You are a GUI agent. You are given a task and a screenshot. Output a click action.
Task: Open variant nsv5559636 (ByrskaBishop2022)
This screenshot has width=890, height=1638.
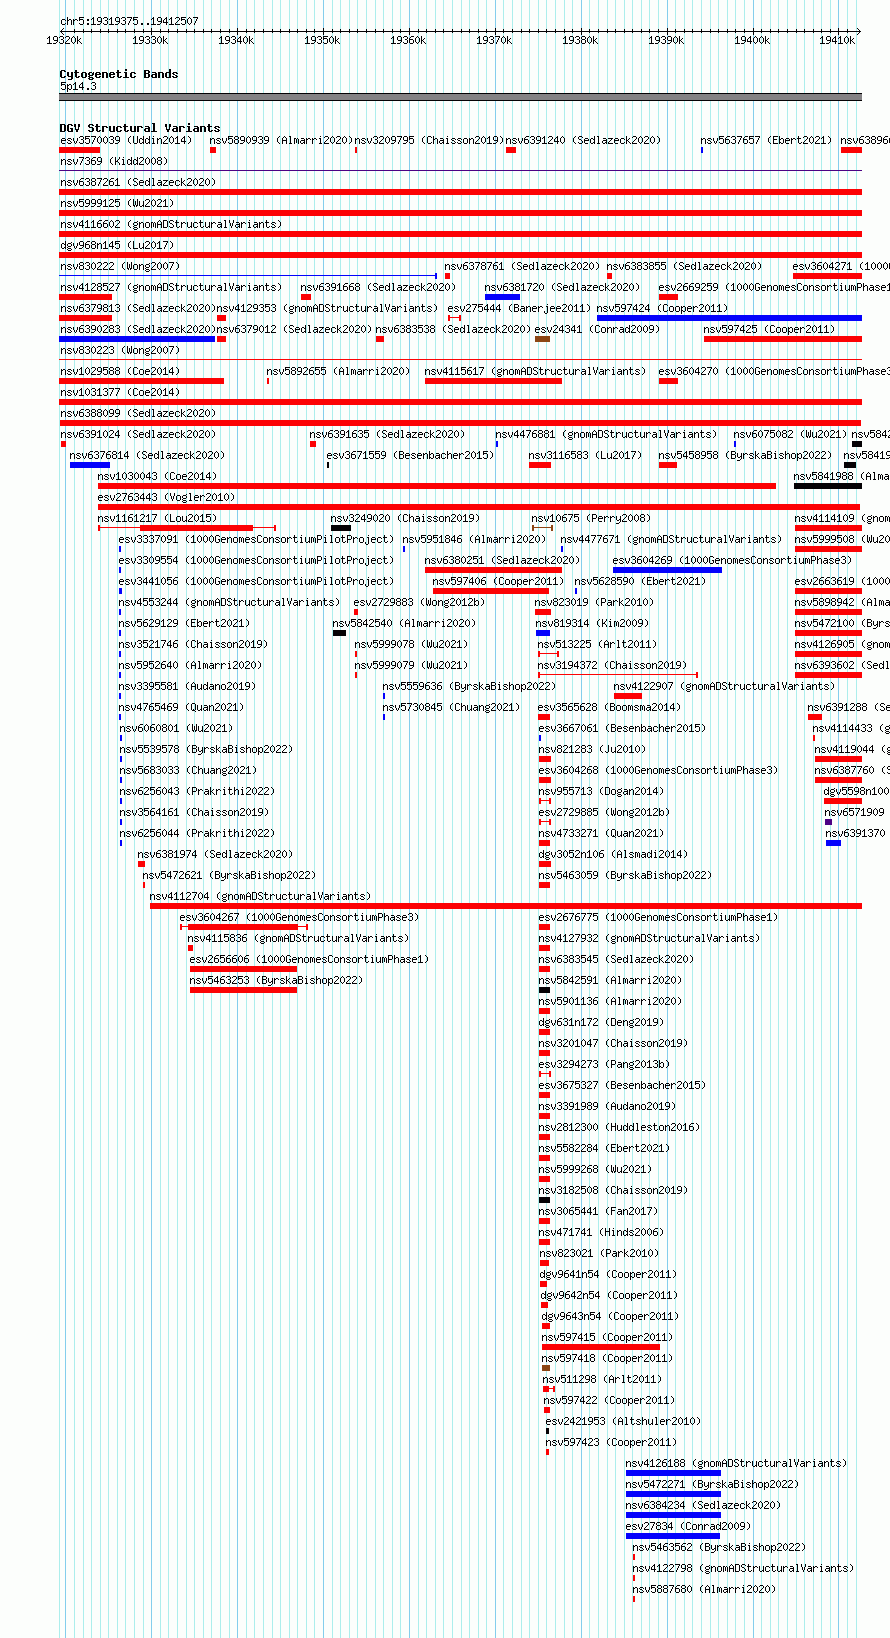point(469,686)
